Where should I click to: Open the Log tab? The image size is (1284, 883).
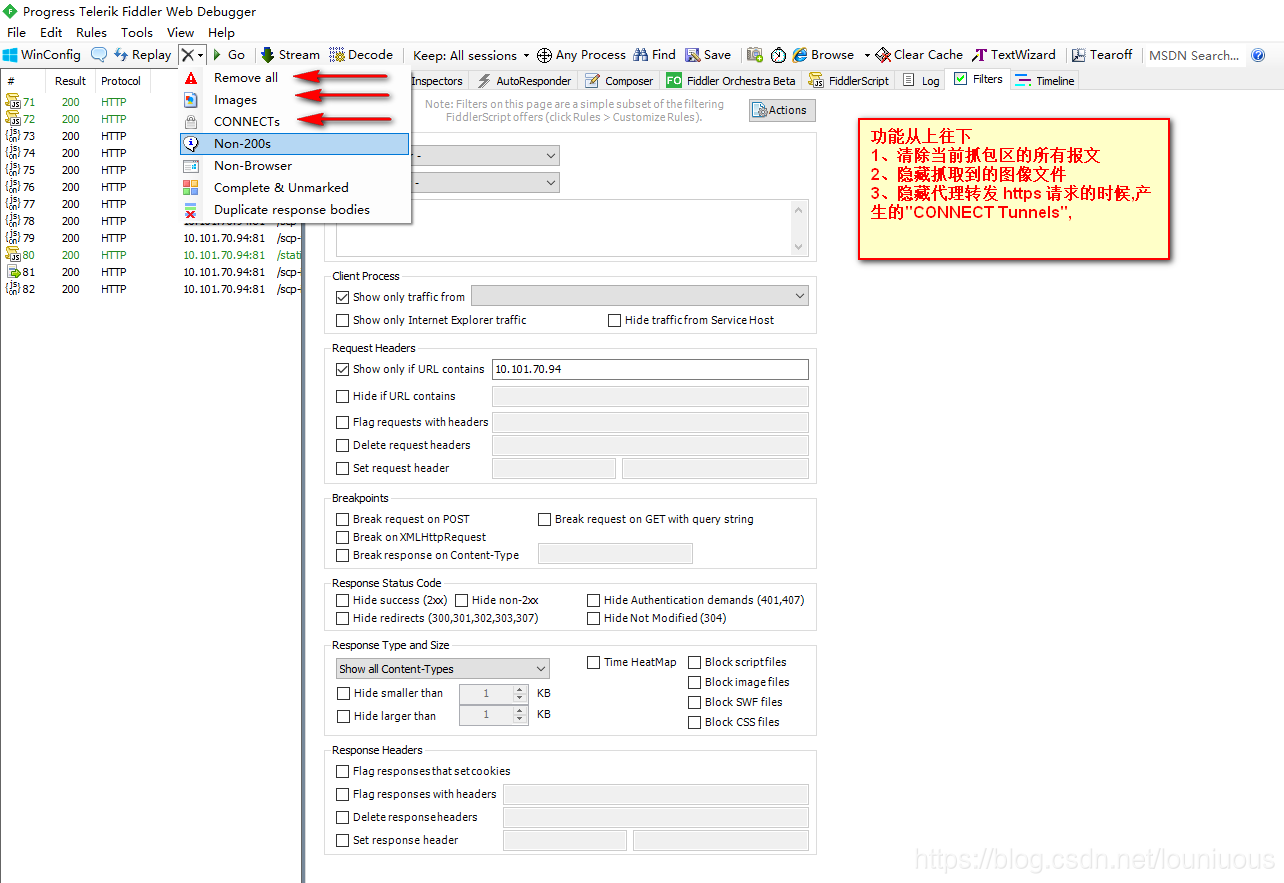922,81
